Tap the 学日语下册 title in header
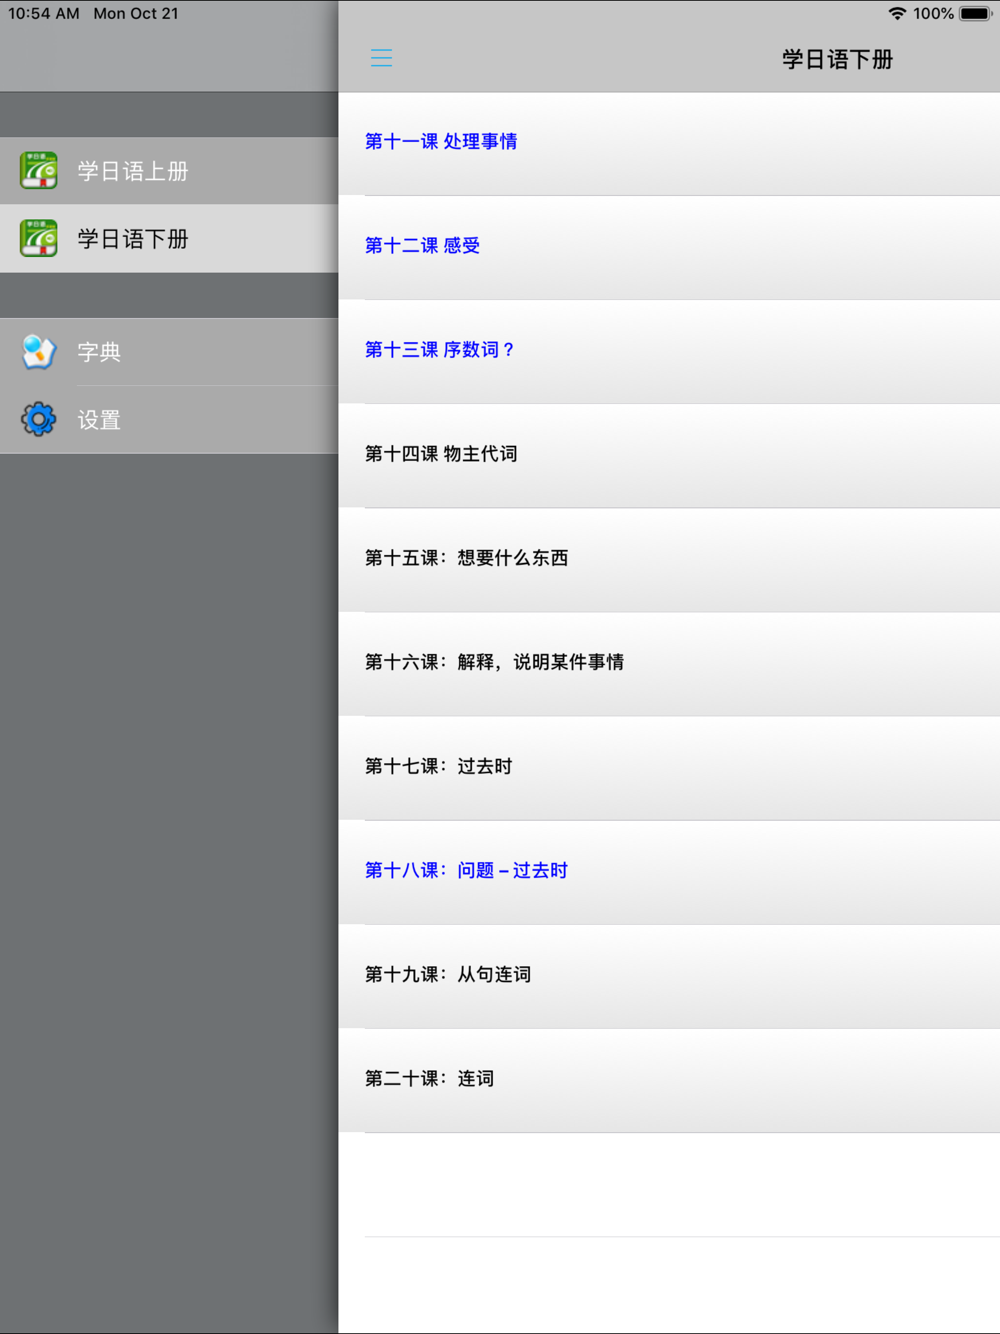Viewport: 1000px width, 1334px height. click(x=837, y=59)
